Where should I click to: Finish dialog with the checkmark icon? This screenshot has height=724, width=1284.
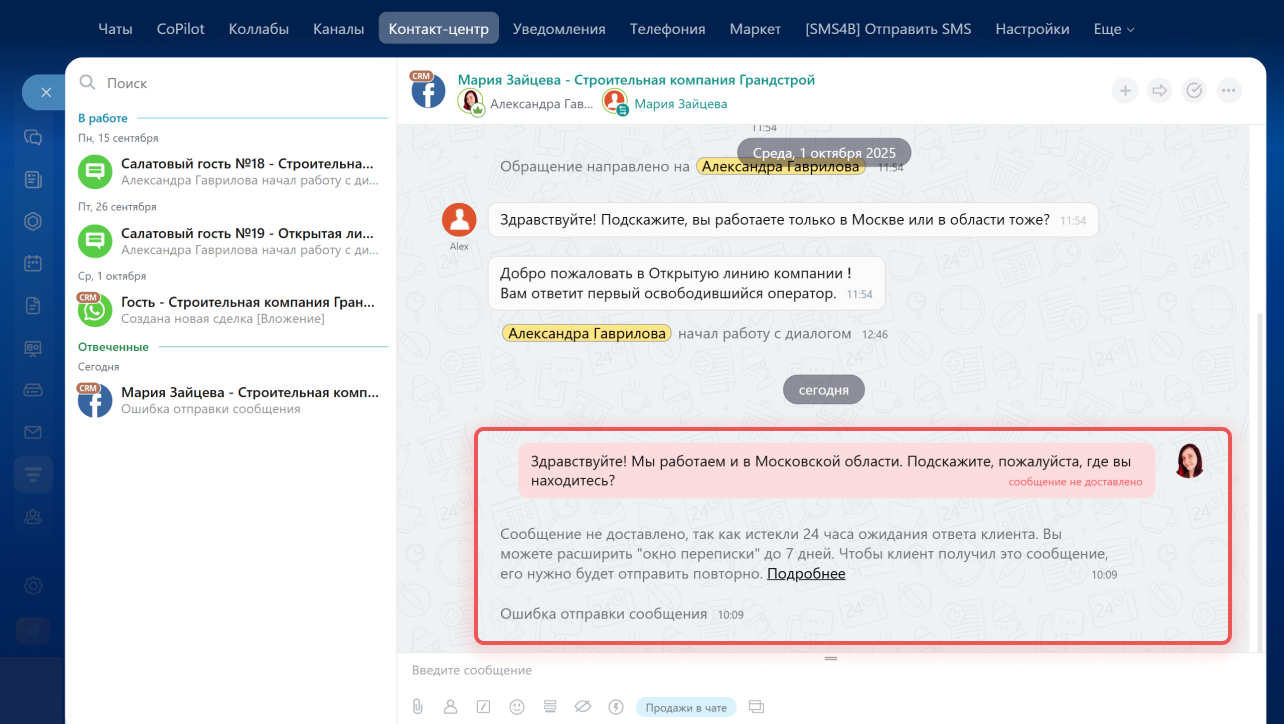[x=1194, y=91]
